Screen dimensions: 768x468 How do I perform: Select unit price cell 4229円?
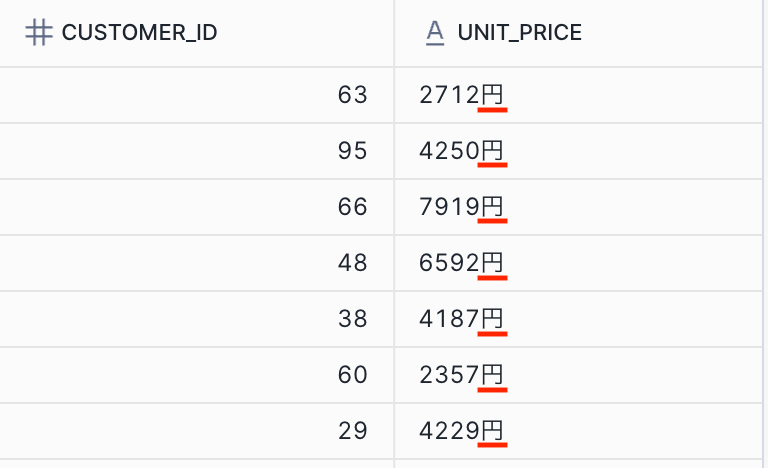tap(462, 431)
